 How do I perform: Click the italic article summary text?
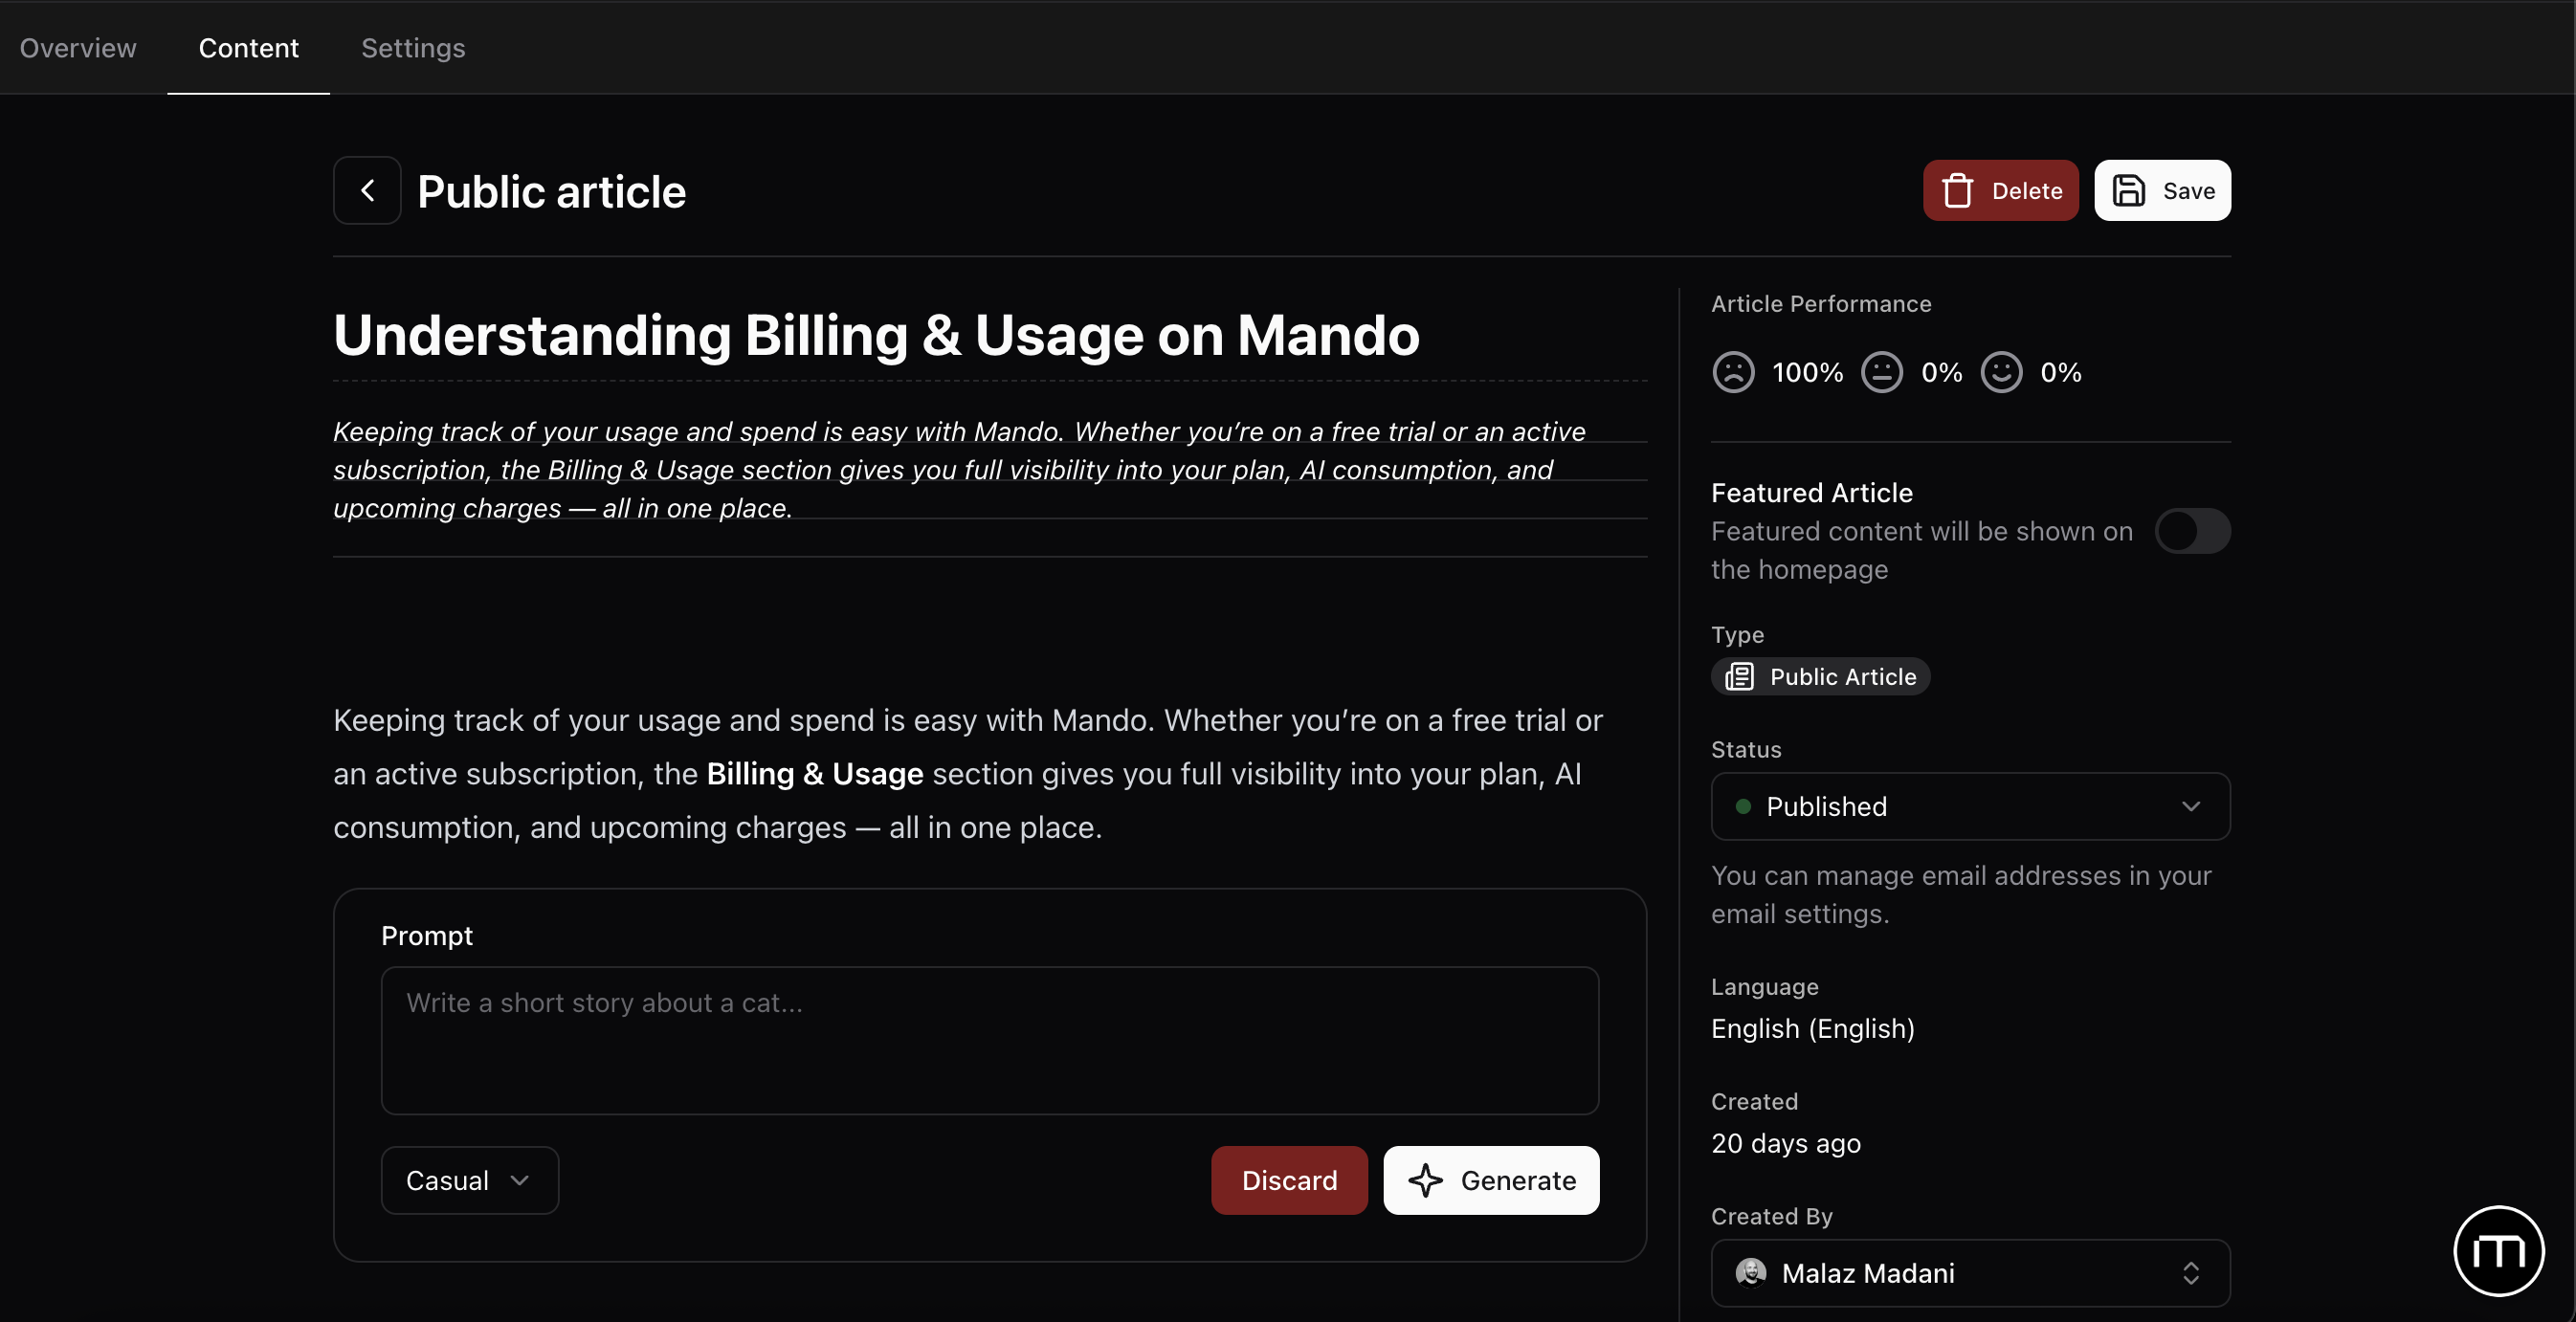[959, 470]
